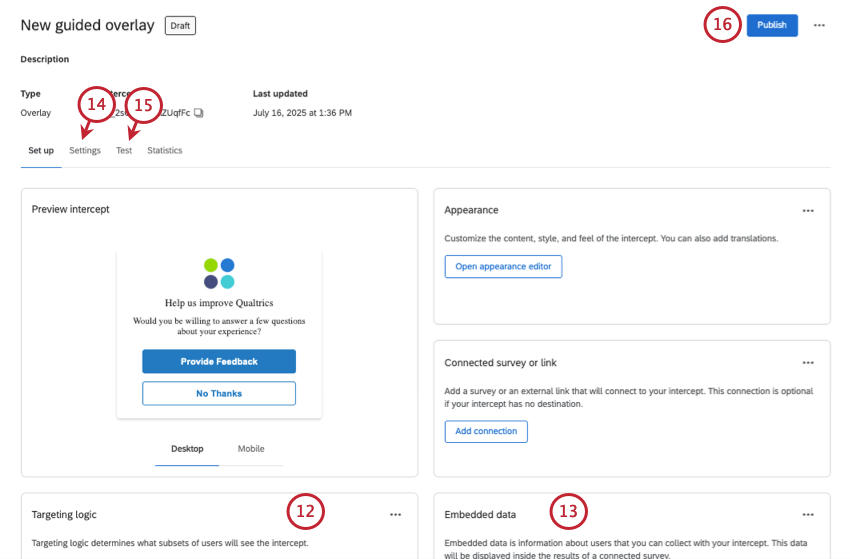Viewport: 850px width, 559px height.
Task: Select the Set up tab
Action: 41,150
